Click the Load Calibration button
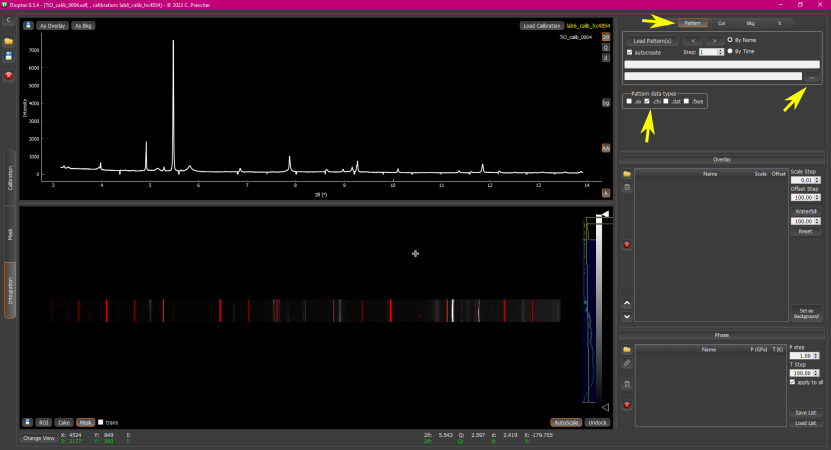831x450 pixels. click(x=542, y=25)
